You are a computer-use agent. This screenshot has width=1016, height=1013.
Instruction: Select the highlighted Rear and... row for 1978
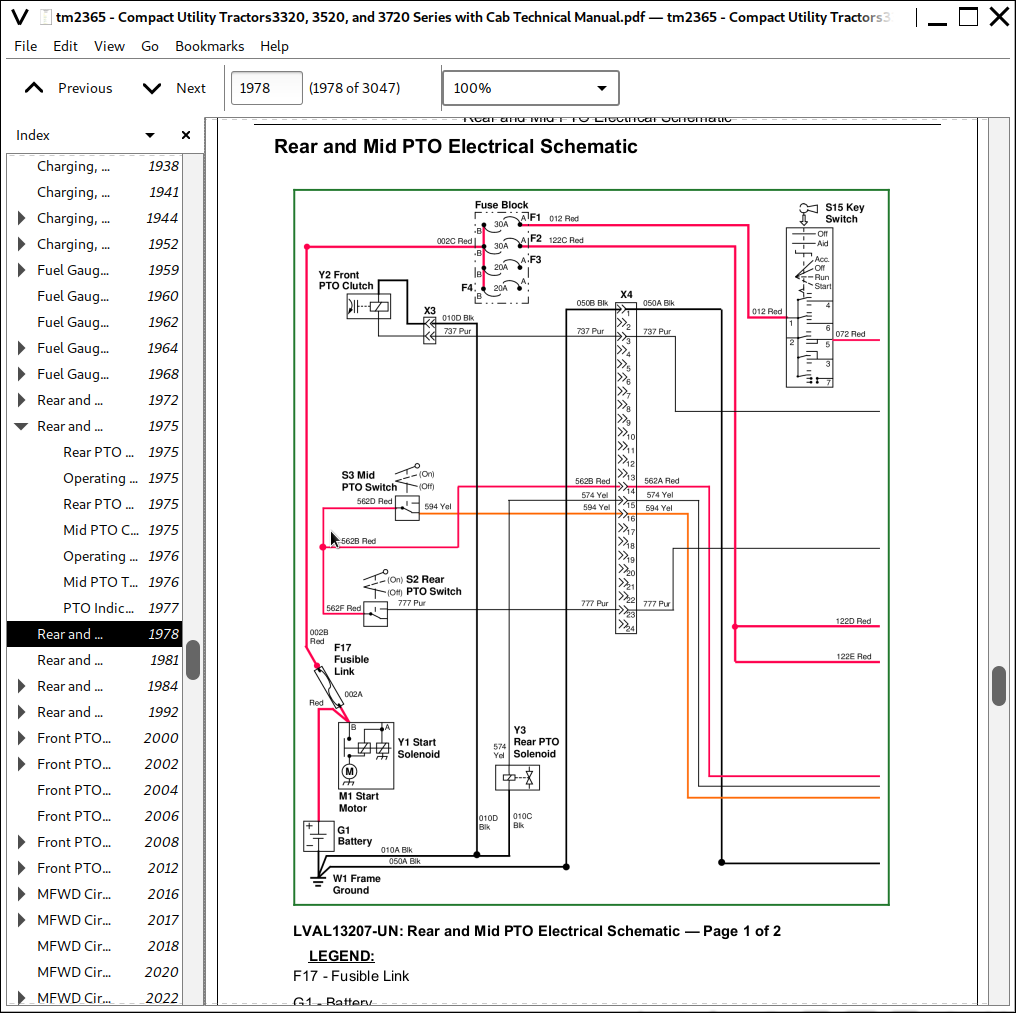[x=95, y=634]
